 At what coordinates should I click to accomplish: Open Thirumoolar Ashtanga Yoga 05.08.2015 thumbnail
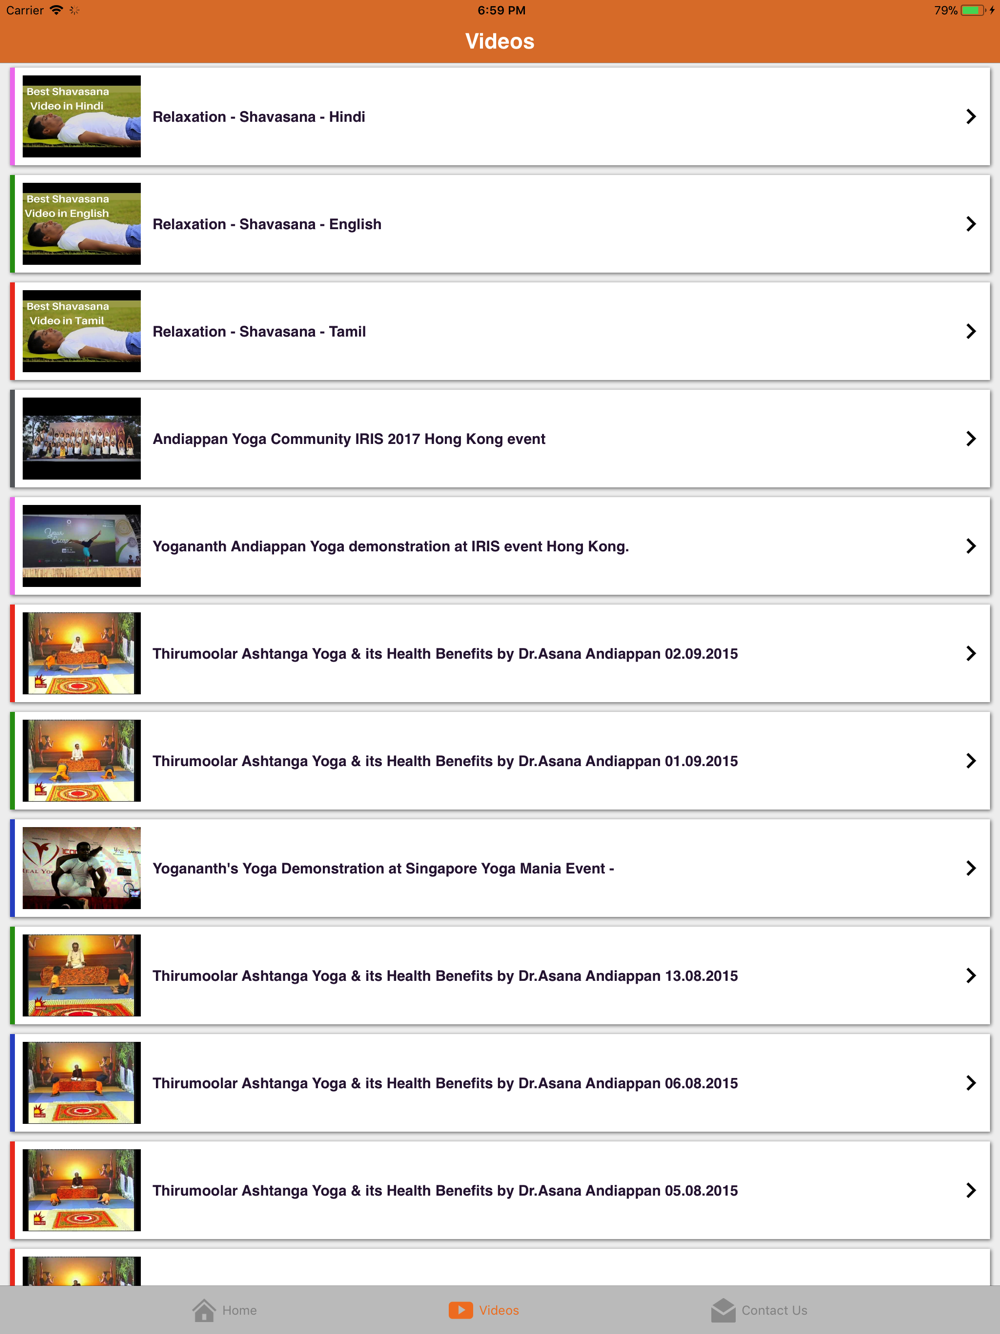point(82,1190)
